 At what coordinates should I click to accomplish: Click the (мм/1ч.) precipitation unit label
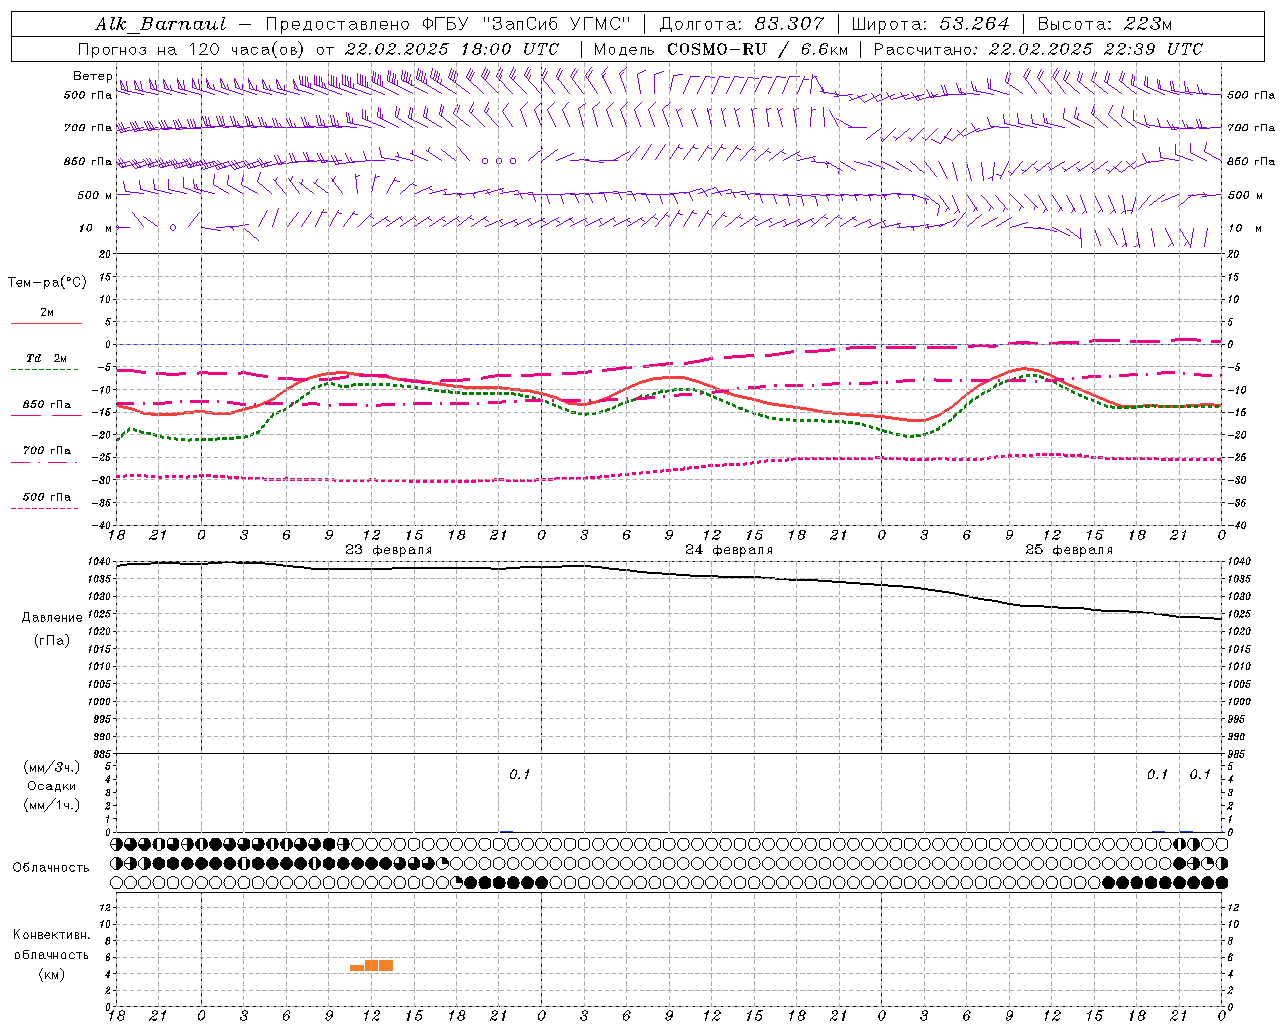[52, 805]
